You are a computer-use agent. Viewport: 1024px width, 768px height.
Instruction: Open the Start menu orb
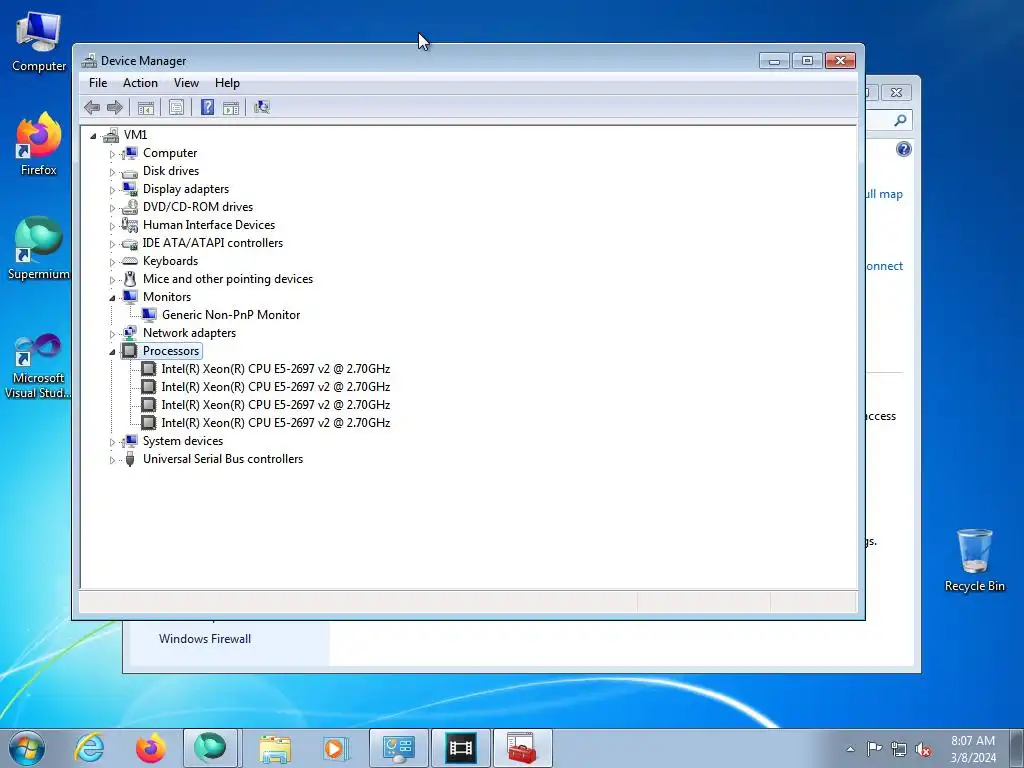27,748
